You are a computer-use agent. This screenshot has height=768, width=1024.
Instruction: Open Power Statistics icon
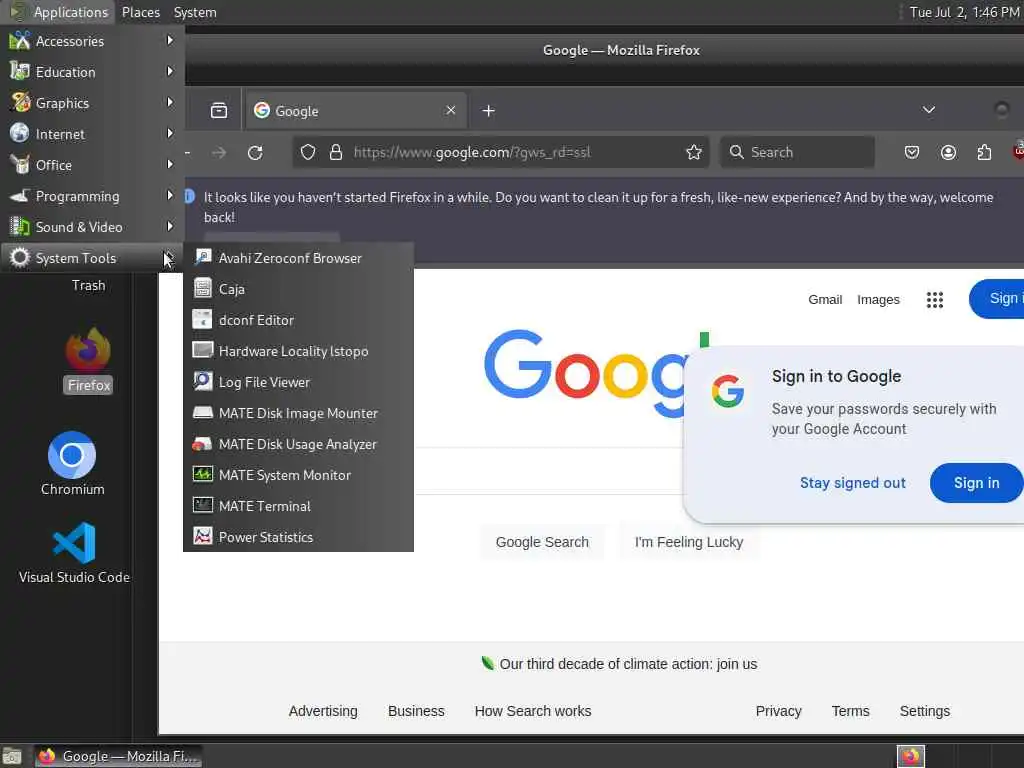point(202,536)
